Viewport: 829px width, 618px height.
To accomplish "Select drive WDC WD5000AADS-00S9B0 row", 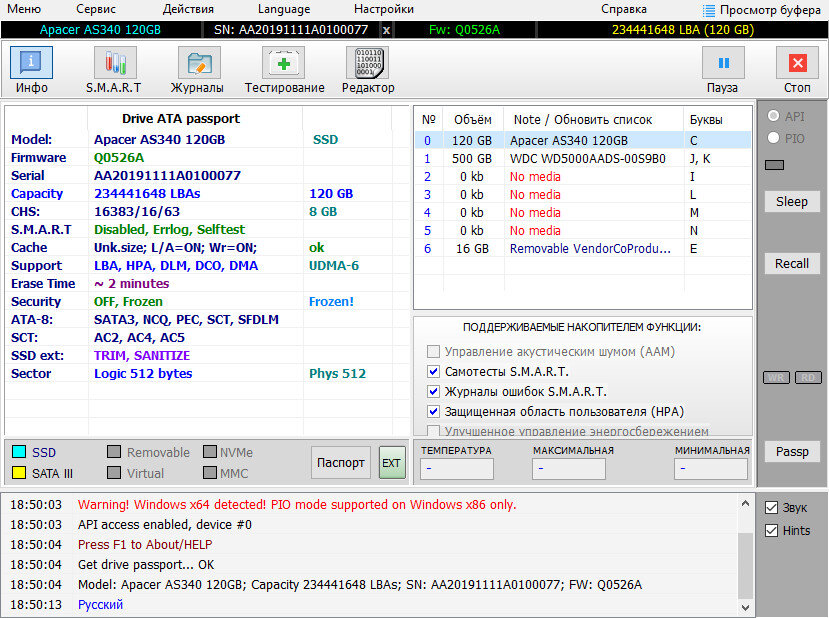I will tap(583, 159).
